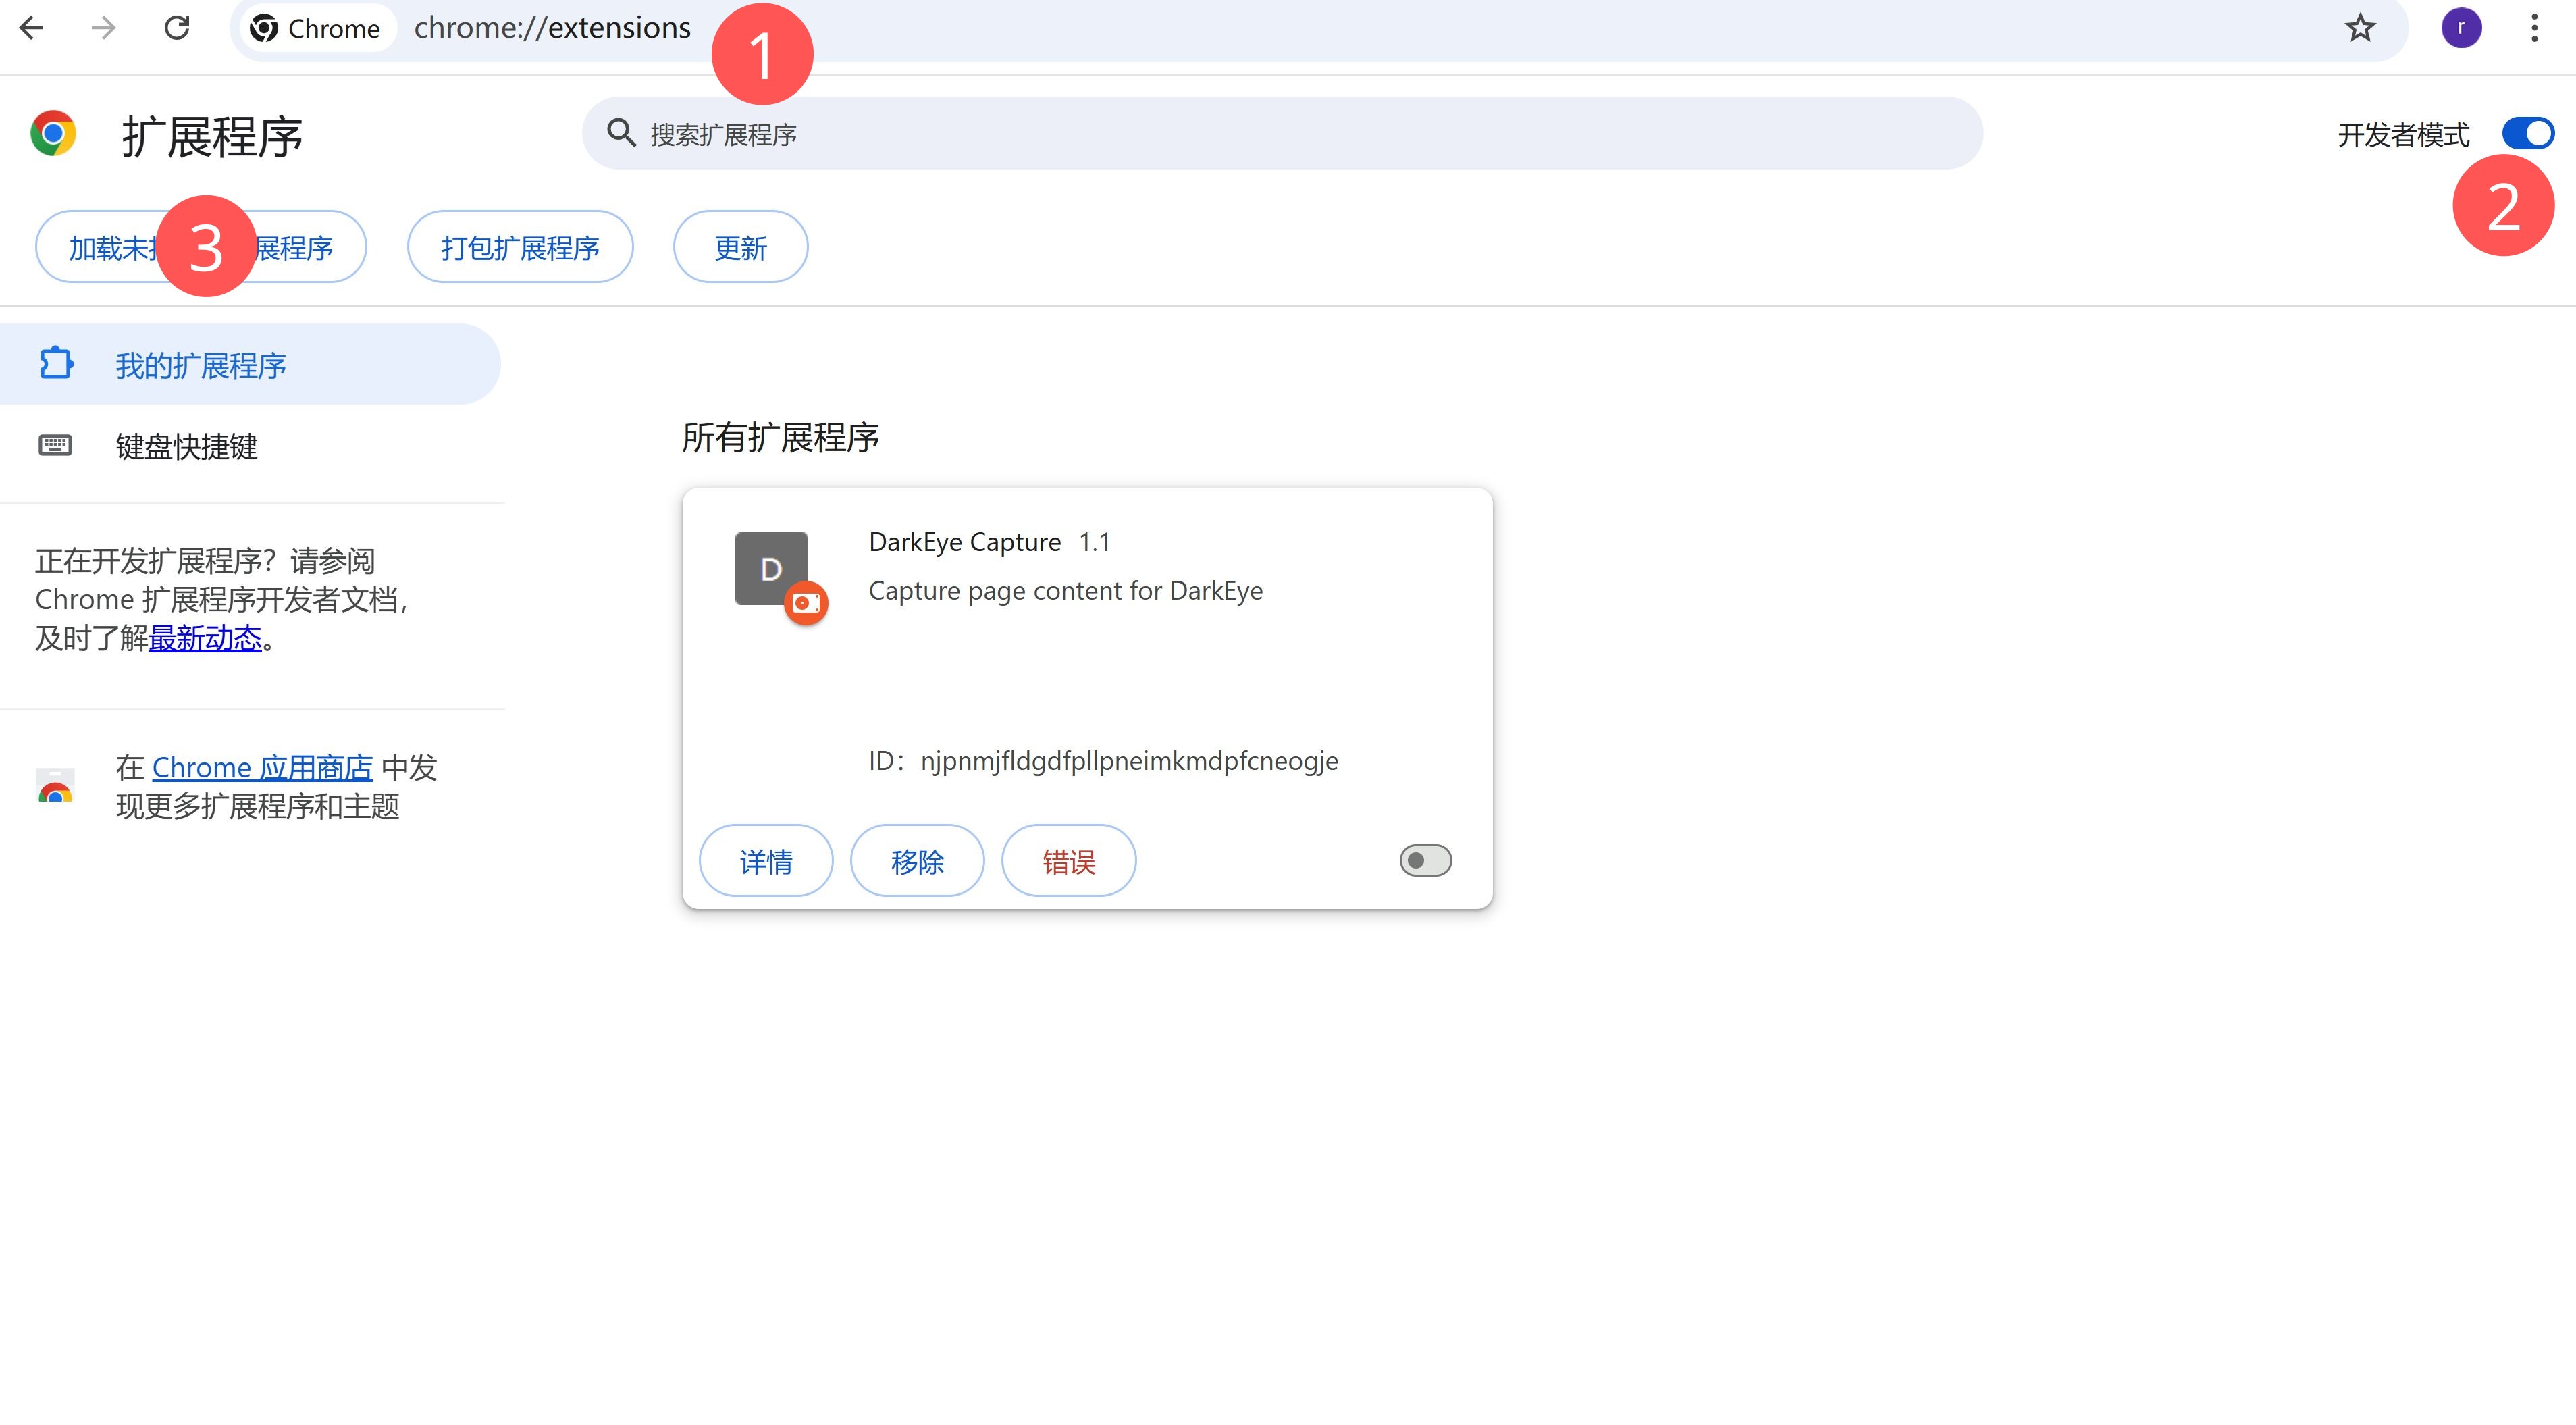Click the 打包扩展程序 button

(x=520, y=247)
